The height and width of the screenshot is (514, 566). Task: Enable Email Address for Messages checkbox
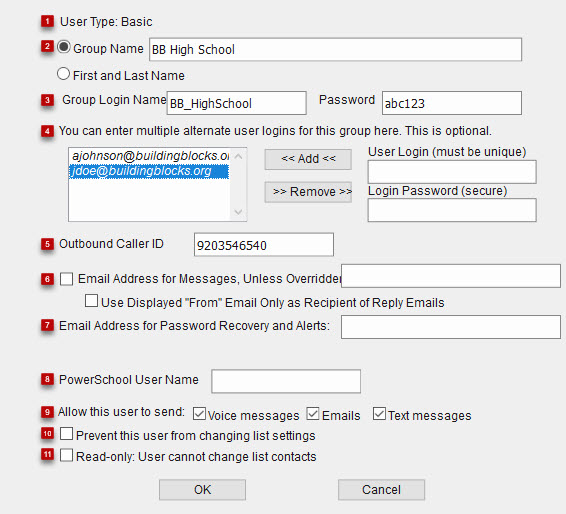66,279
